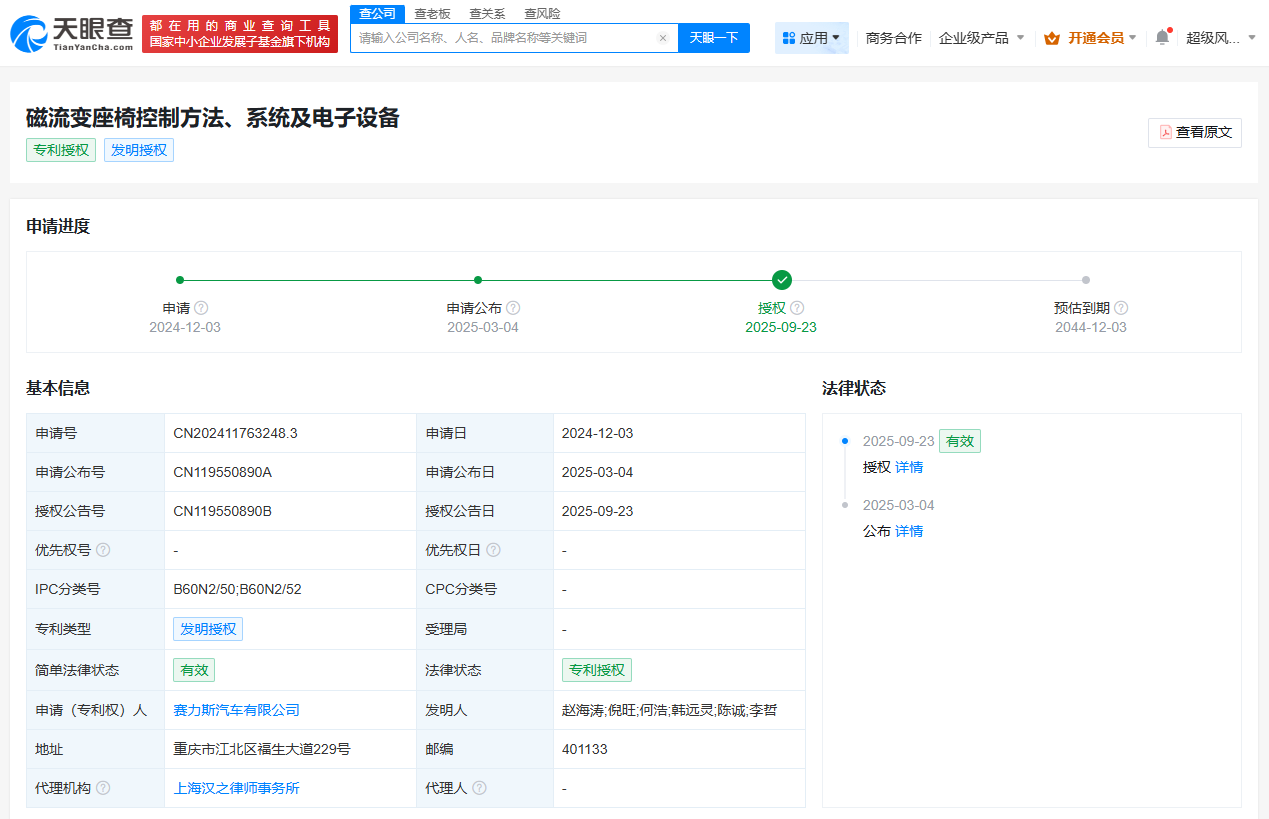
Task: Open help icon beside 申请 in timeline
Action: (201, 307)
